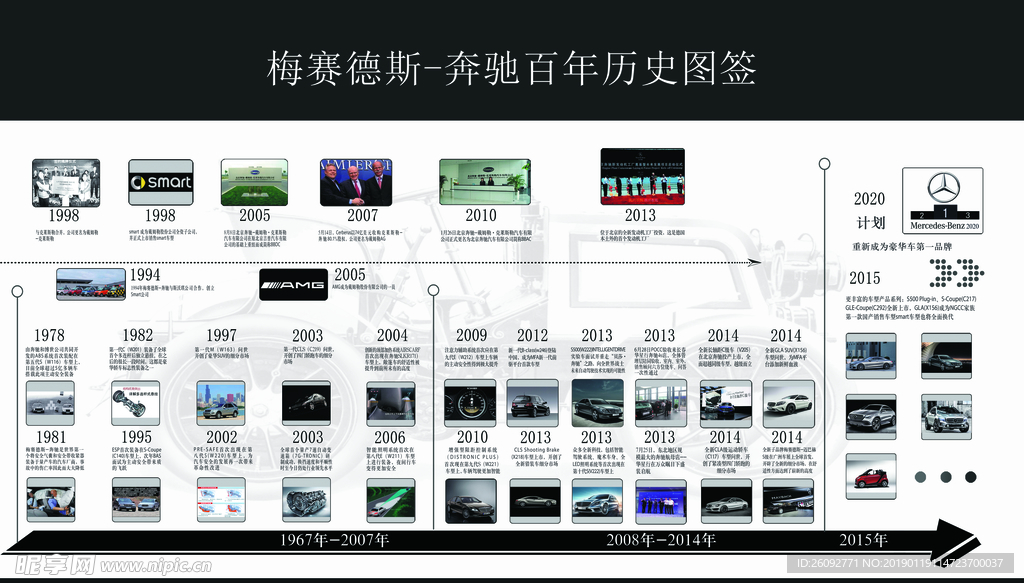This screenshot has height=583, width=1024.
Task: Open the 1994 photo of parked smart cars
Action: pyautogui.click(x=91, y=284)
